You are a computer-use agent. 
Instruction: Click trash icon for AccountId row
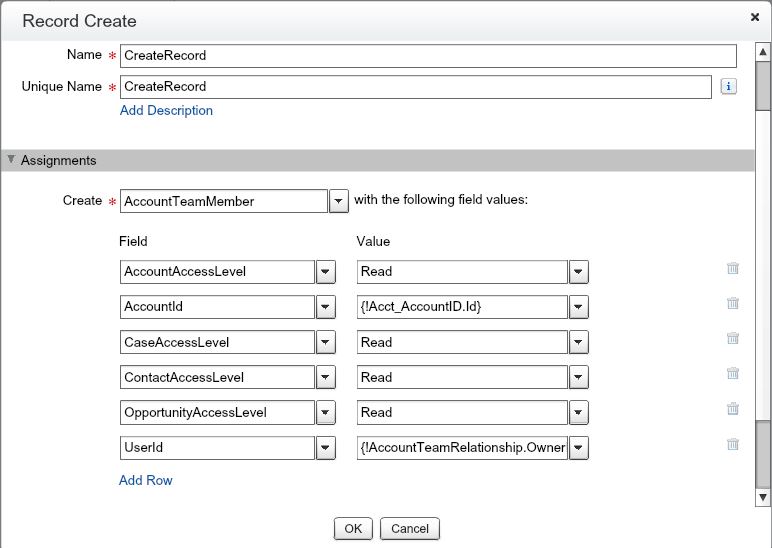(x=733, y=304)
